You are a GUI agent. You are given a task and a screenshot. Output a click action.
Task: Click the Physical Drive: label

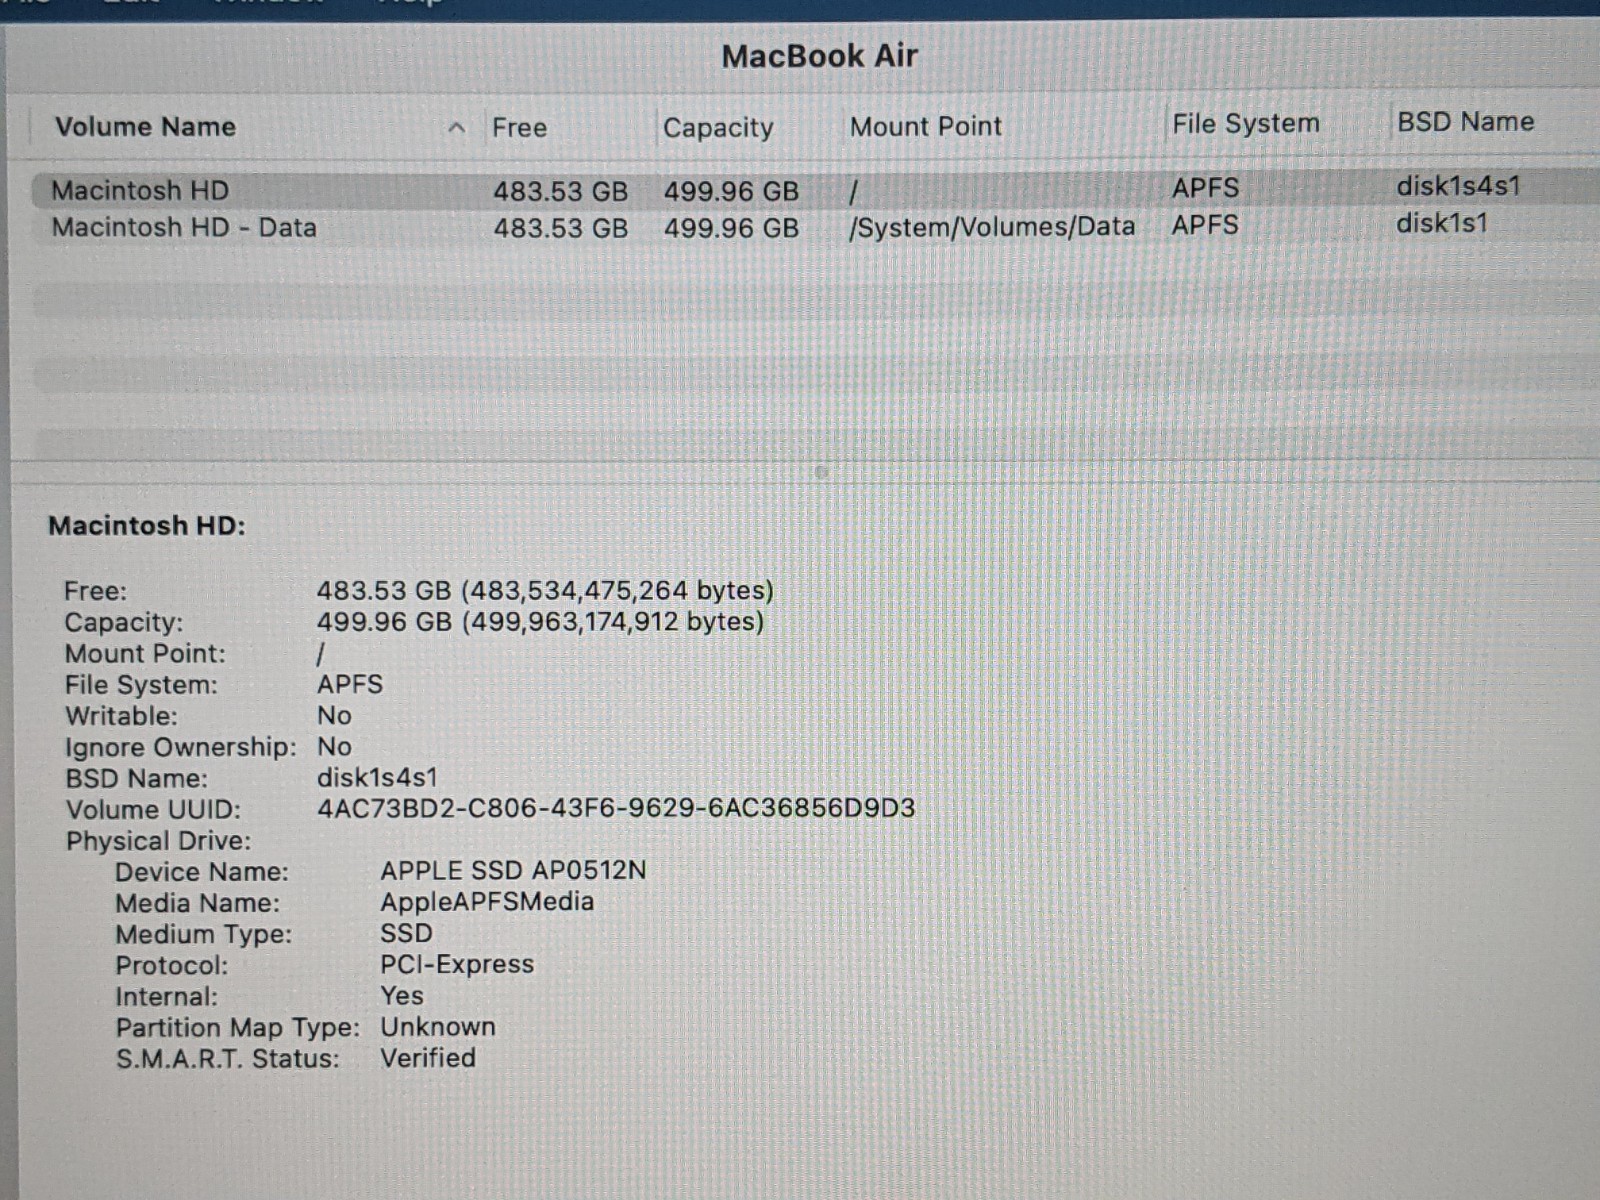coord(158,841)
